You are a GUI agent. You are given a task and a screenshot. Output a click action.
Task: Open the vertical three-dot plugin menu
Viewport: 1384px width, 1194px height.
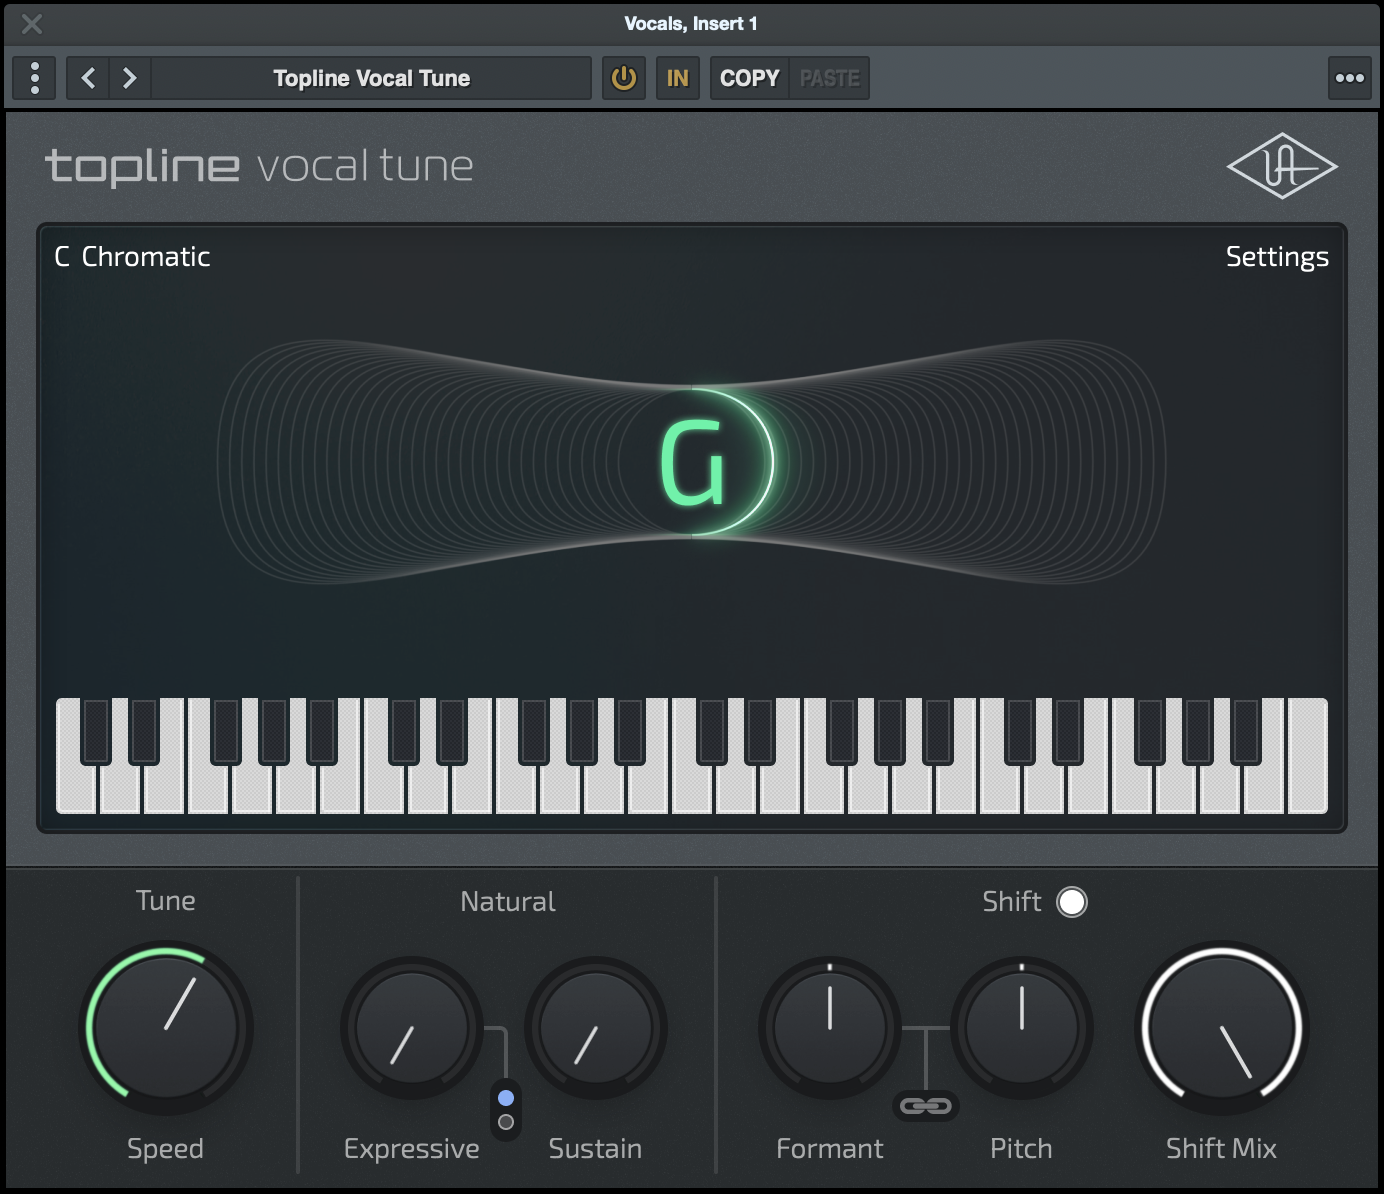(x=35, y=78)
